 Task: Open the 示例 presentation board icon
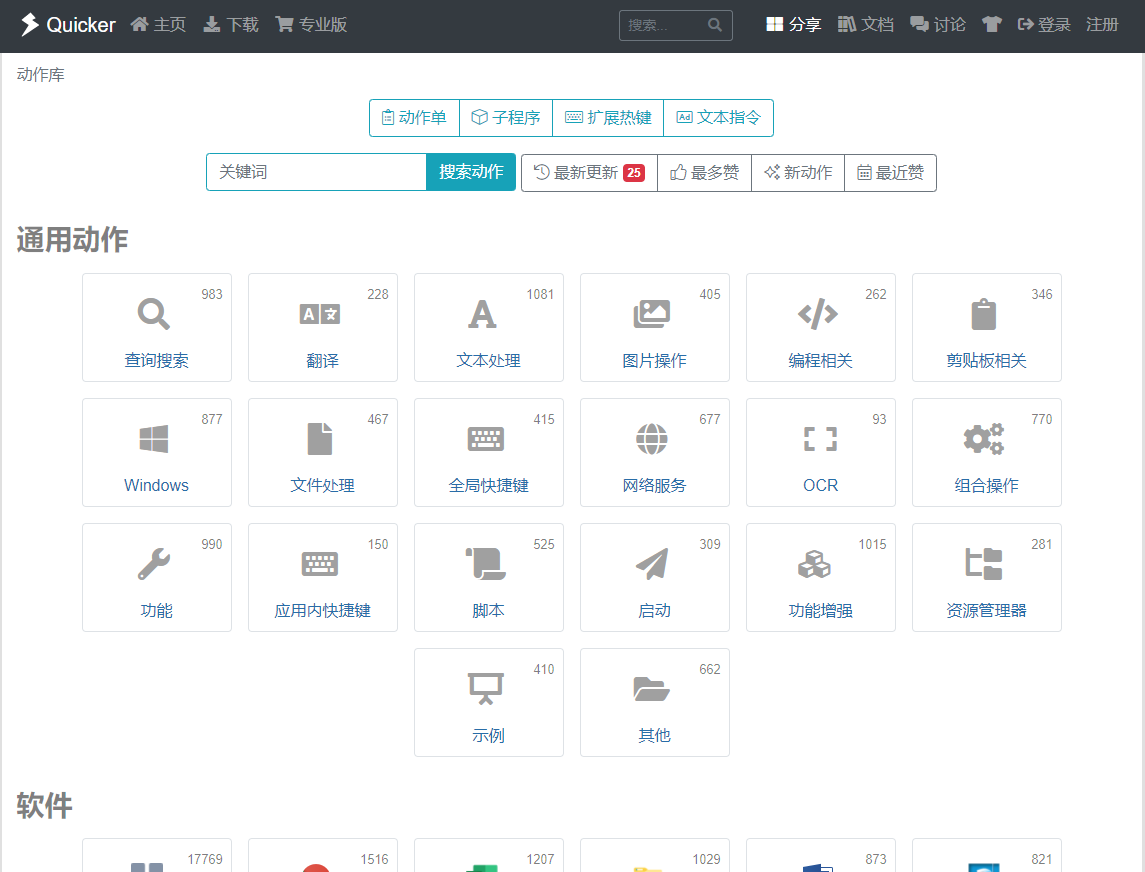click(x=486, y=689)
